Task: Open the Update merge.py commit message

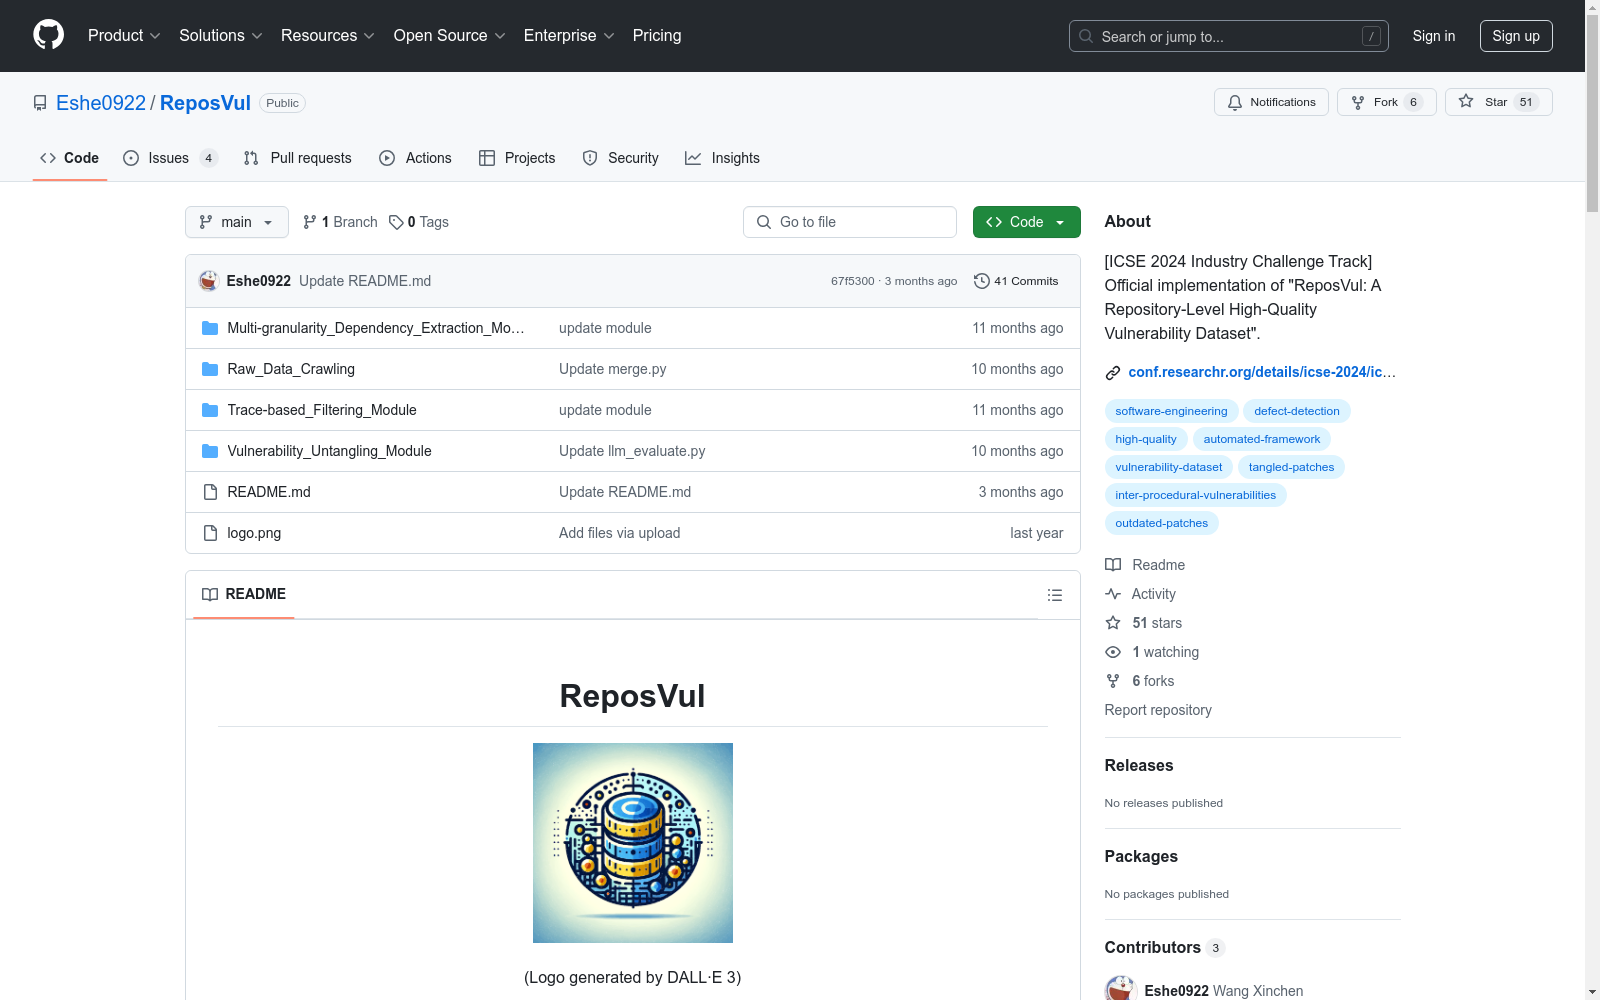Action: click(613, 369)
